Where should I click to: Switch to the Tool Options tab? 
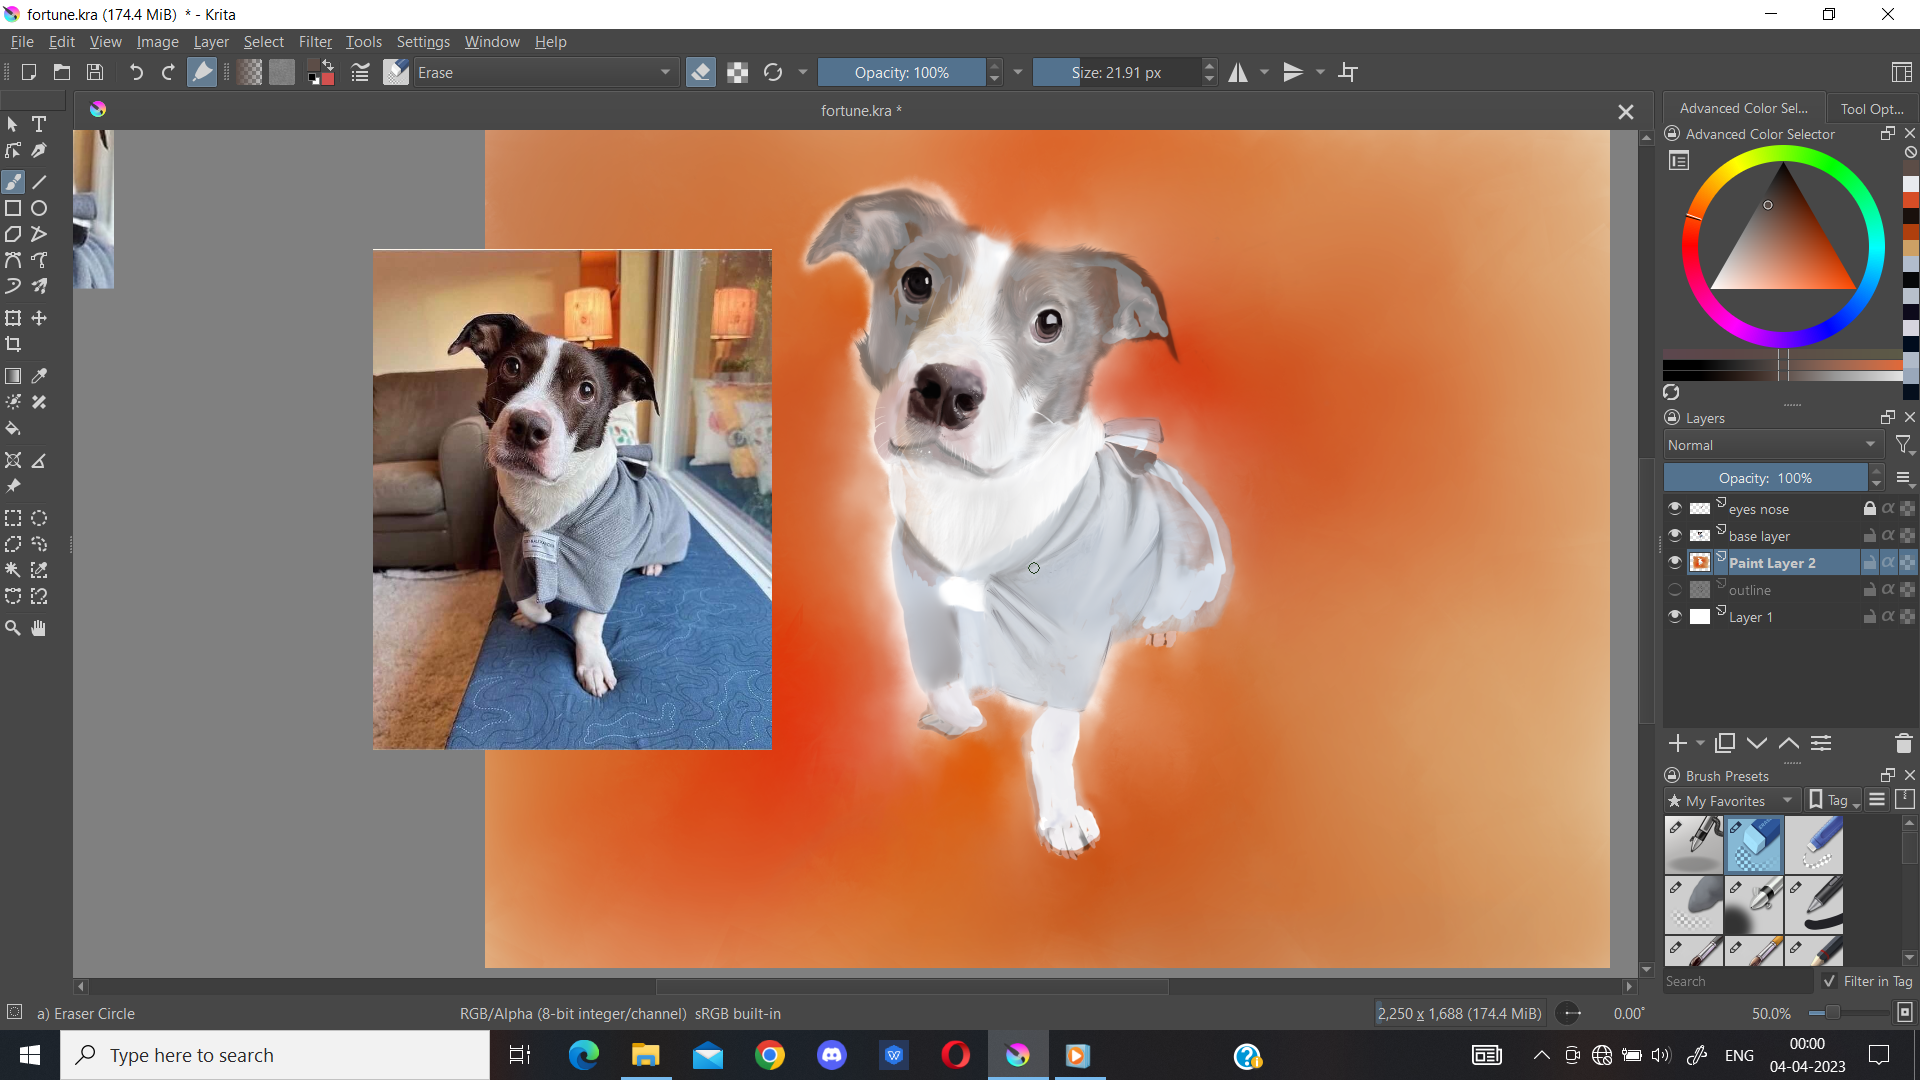click(1871, 108)
